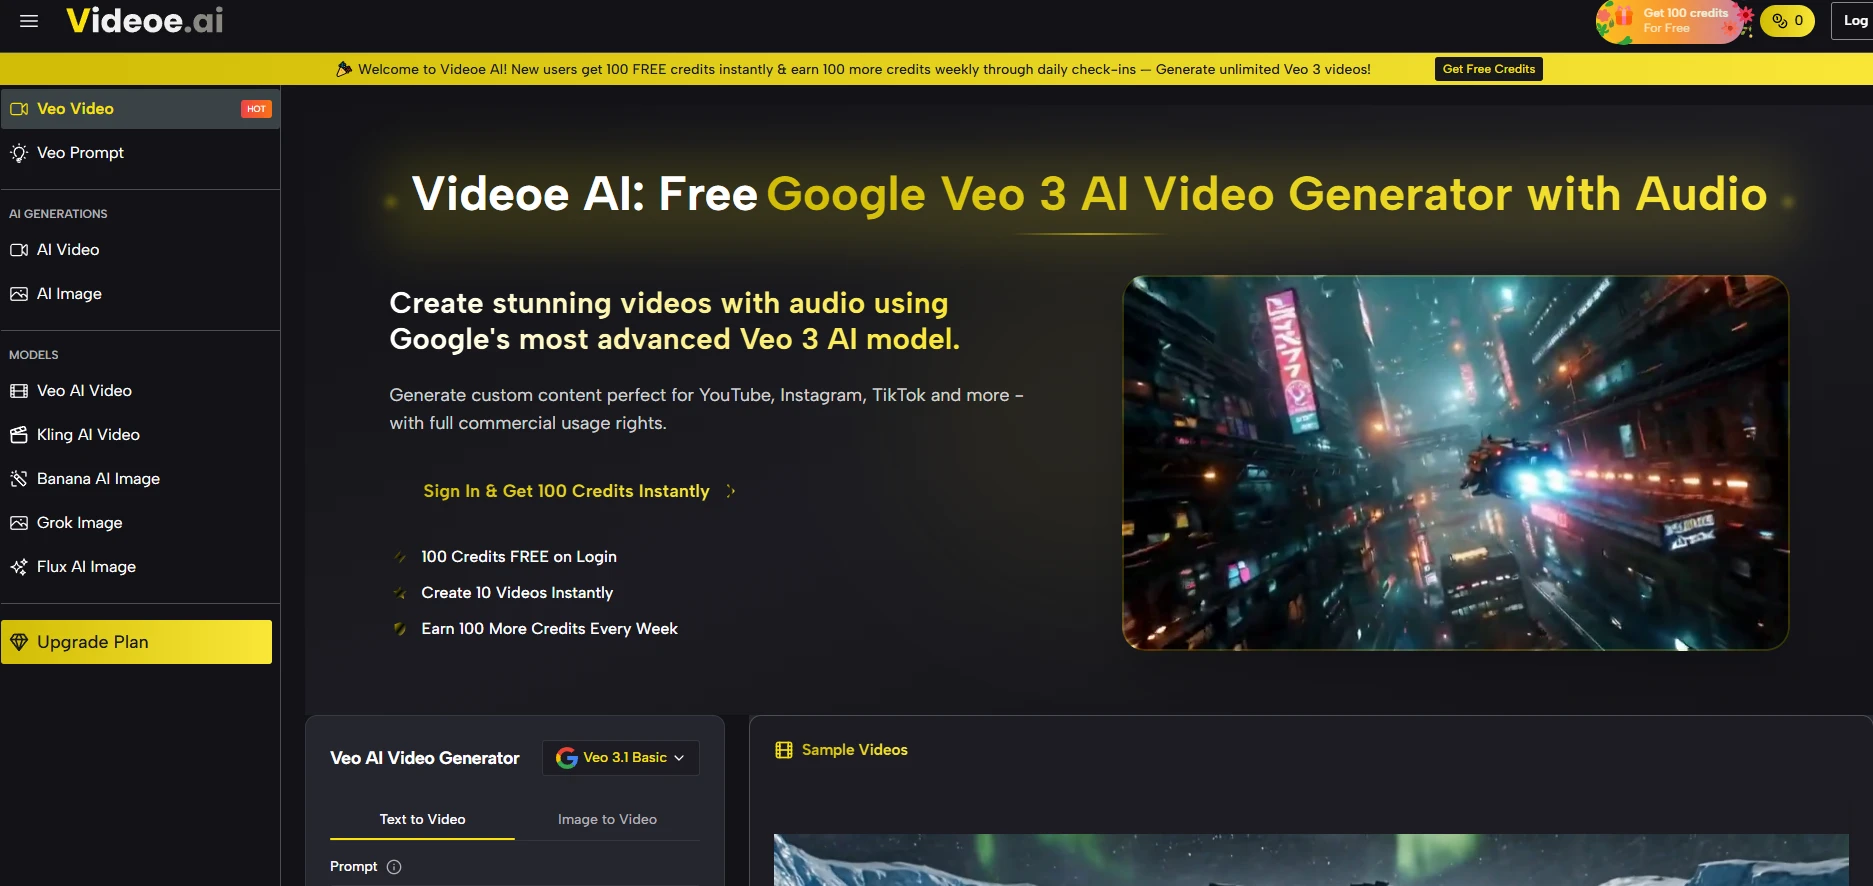Click the AI Video camera icon
This screenshot has width=1873, height=886.
[19, 250]
